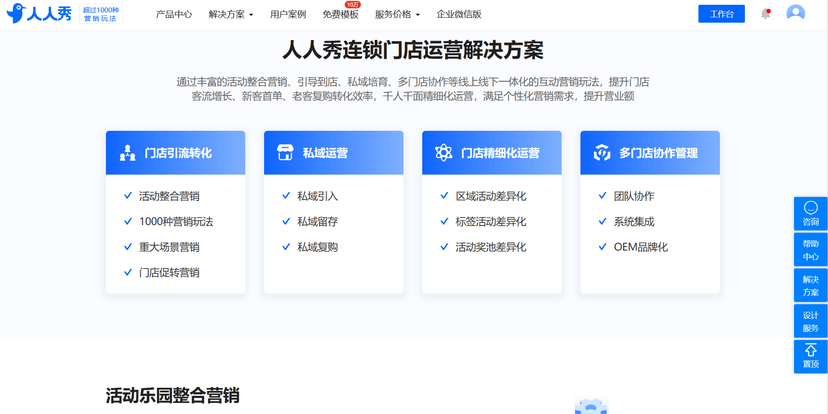828x414 pixels.
Task: Click the 门店精细化运营 atom icon
Action: click(x=444, y=153)
